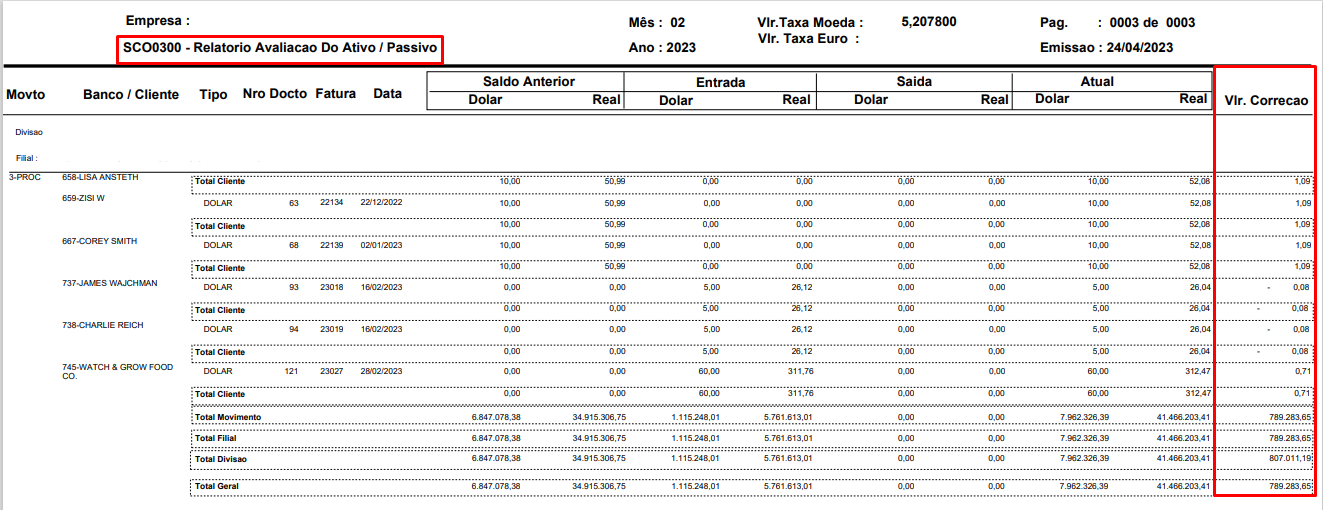This screenshot has height=510, width=1323.
Task: Click the 807.011,19 correction value
Action: pos(1283,459)
